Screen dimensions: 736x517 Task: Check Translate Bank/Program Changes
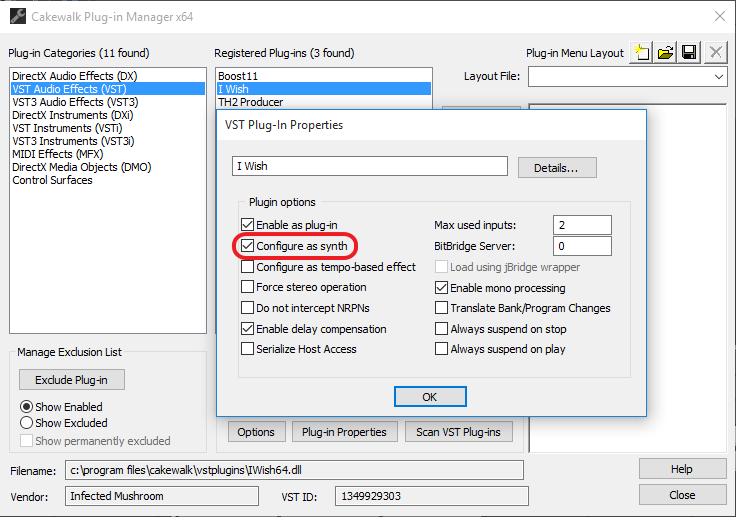(x=442, y=308)
